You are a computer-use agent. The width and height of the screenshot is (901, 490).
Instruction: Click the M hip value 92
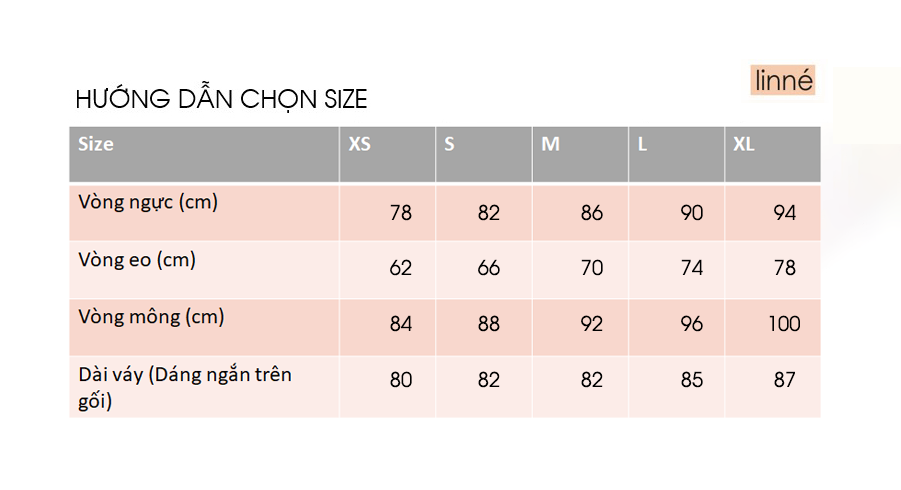pyautogui.click(x=592, y=324)
